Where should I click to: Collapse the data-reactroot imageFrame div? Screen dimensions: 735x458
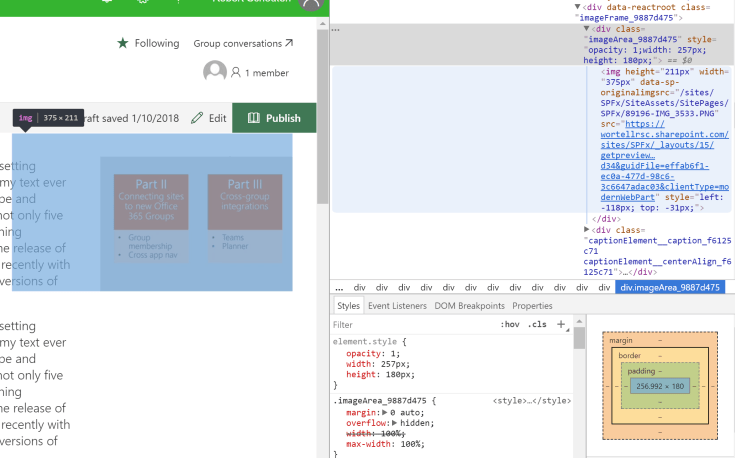click(578, 7)
